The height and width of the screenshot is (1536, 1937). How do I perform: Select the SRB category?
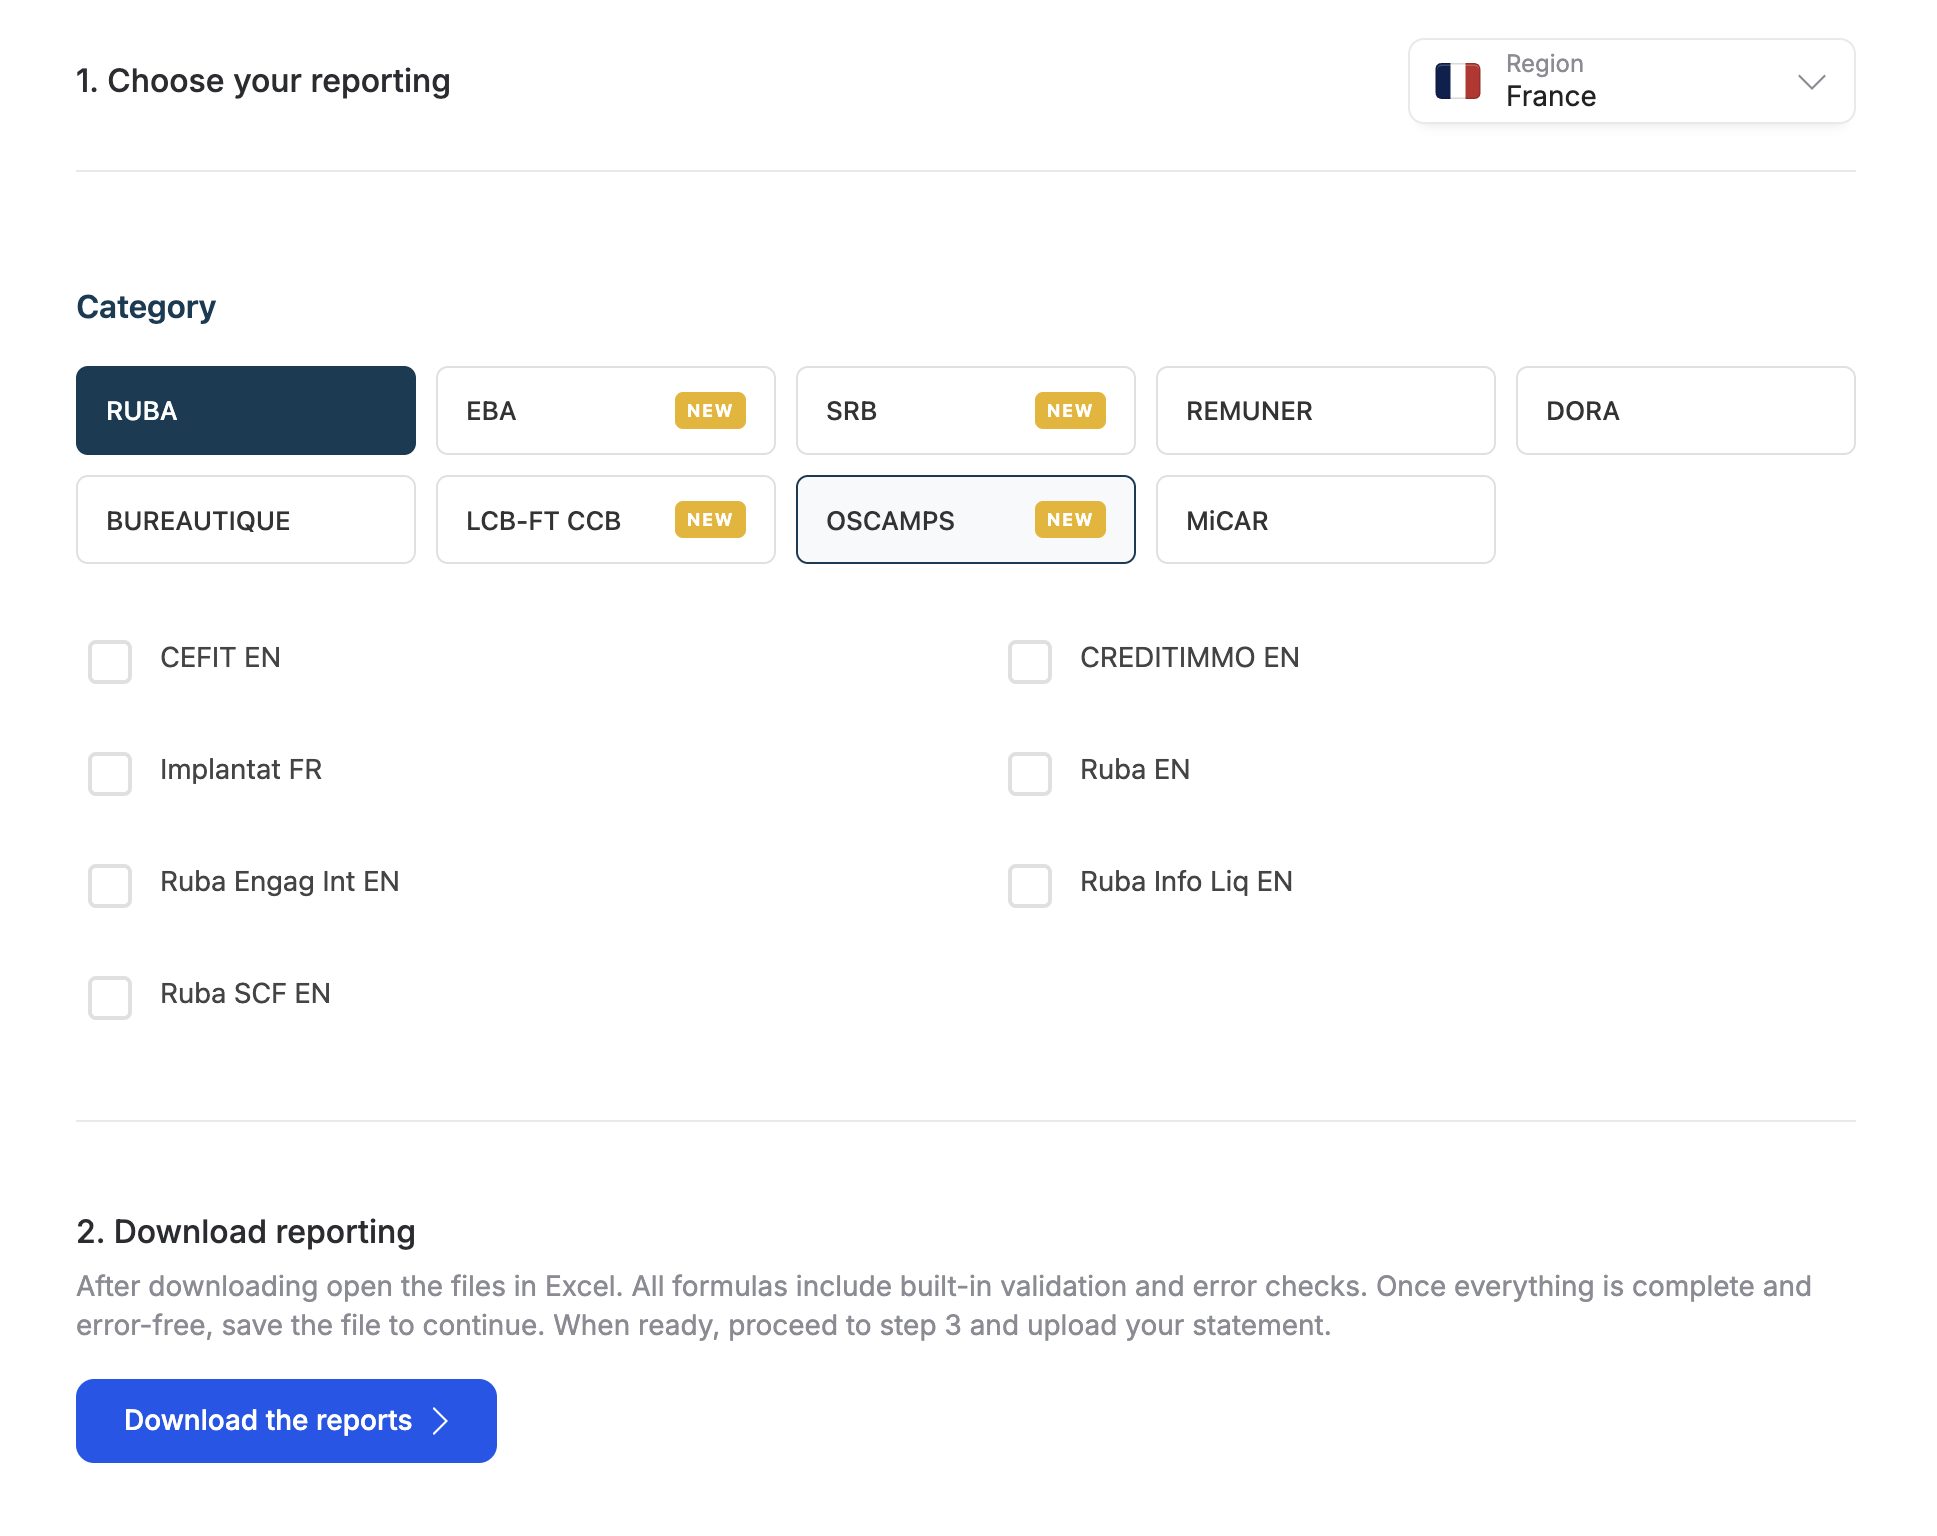(966, 410)
